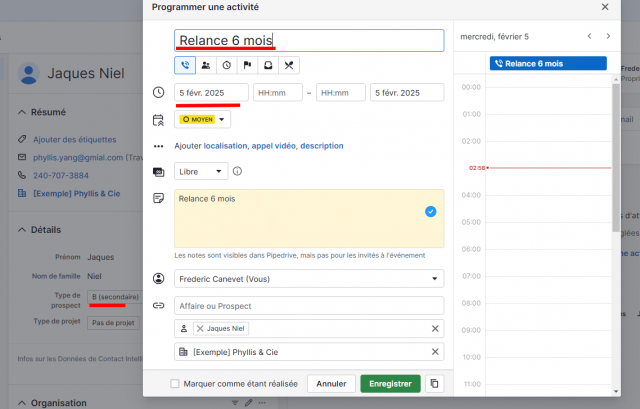Select the Call activity type icon

[185, 65]
